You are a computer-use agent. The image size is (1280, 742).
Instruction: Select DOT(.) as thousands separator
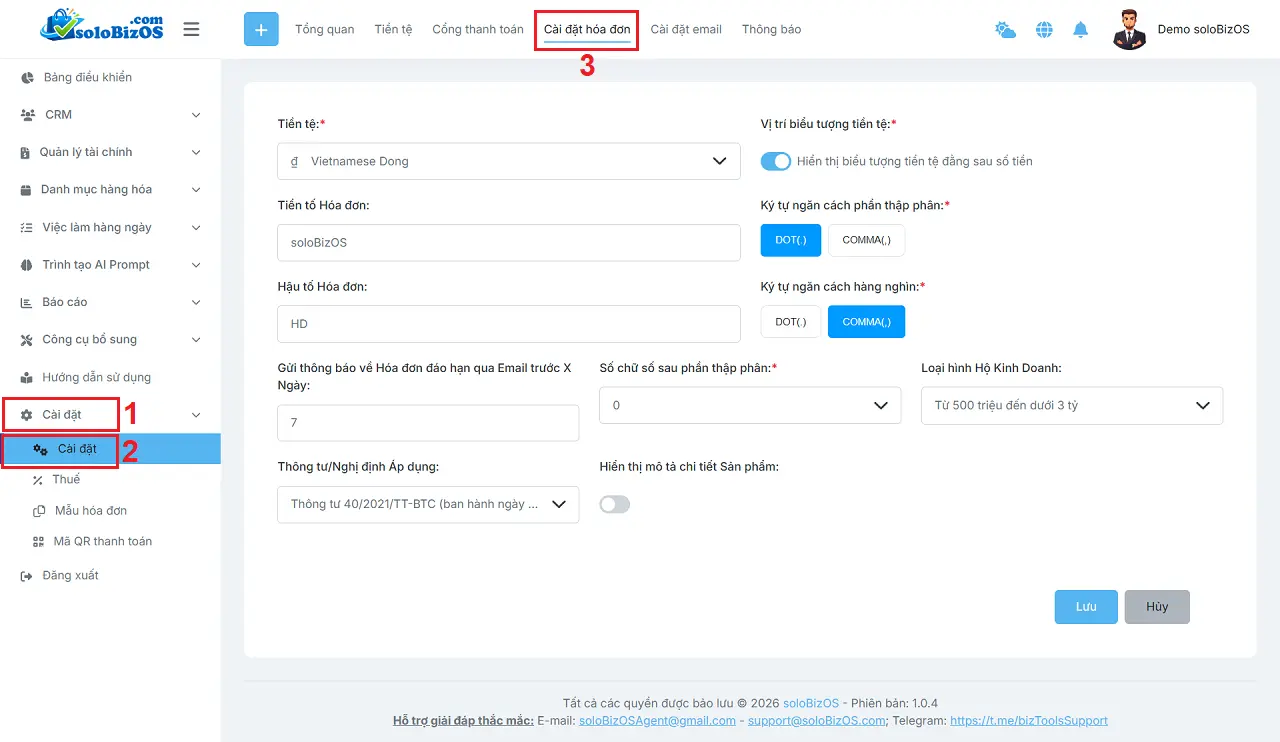tap(791, 322)
